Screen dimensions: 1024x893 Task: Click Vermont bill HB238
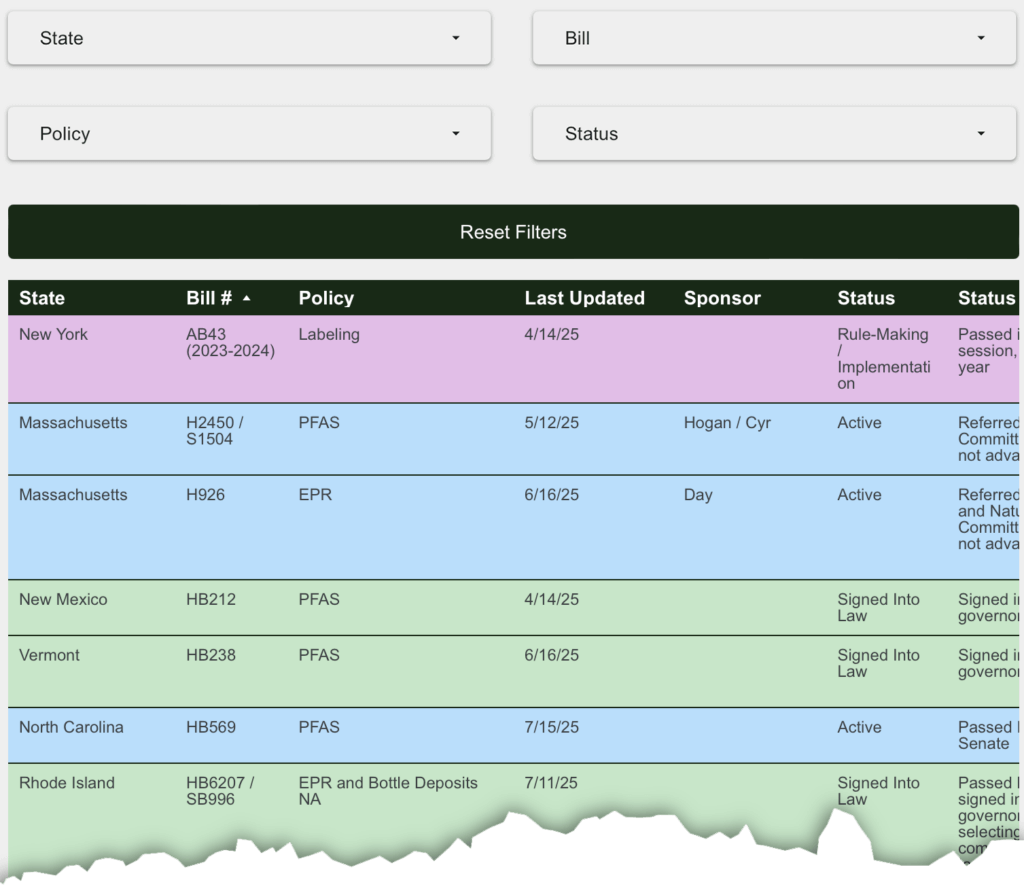coord(210,656)
